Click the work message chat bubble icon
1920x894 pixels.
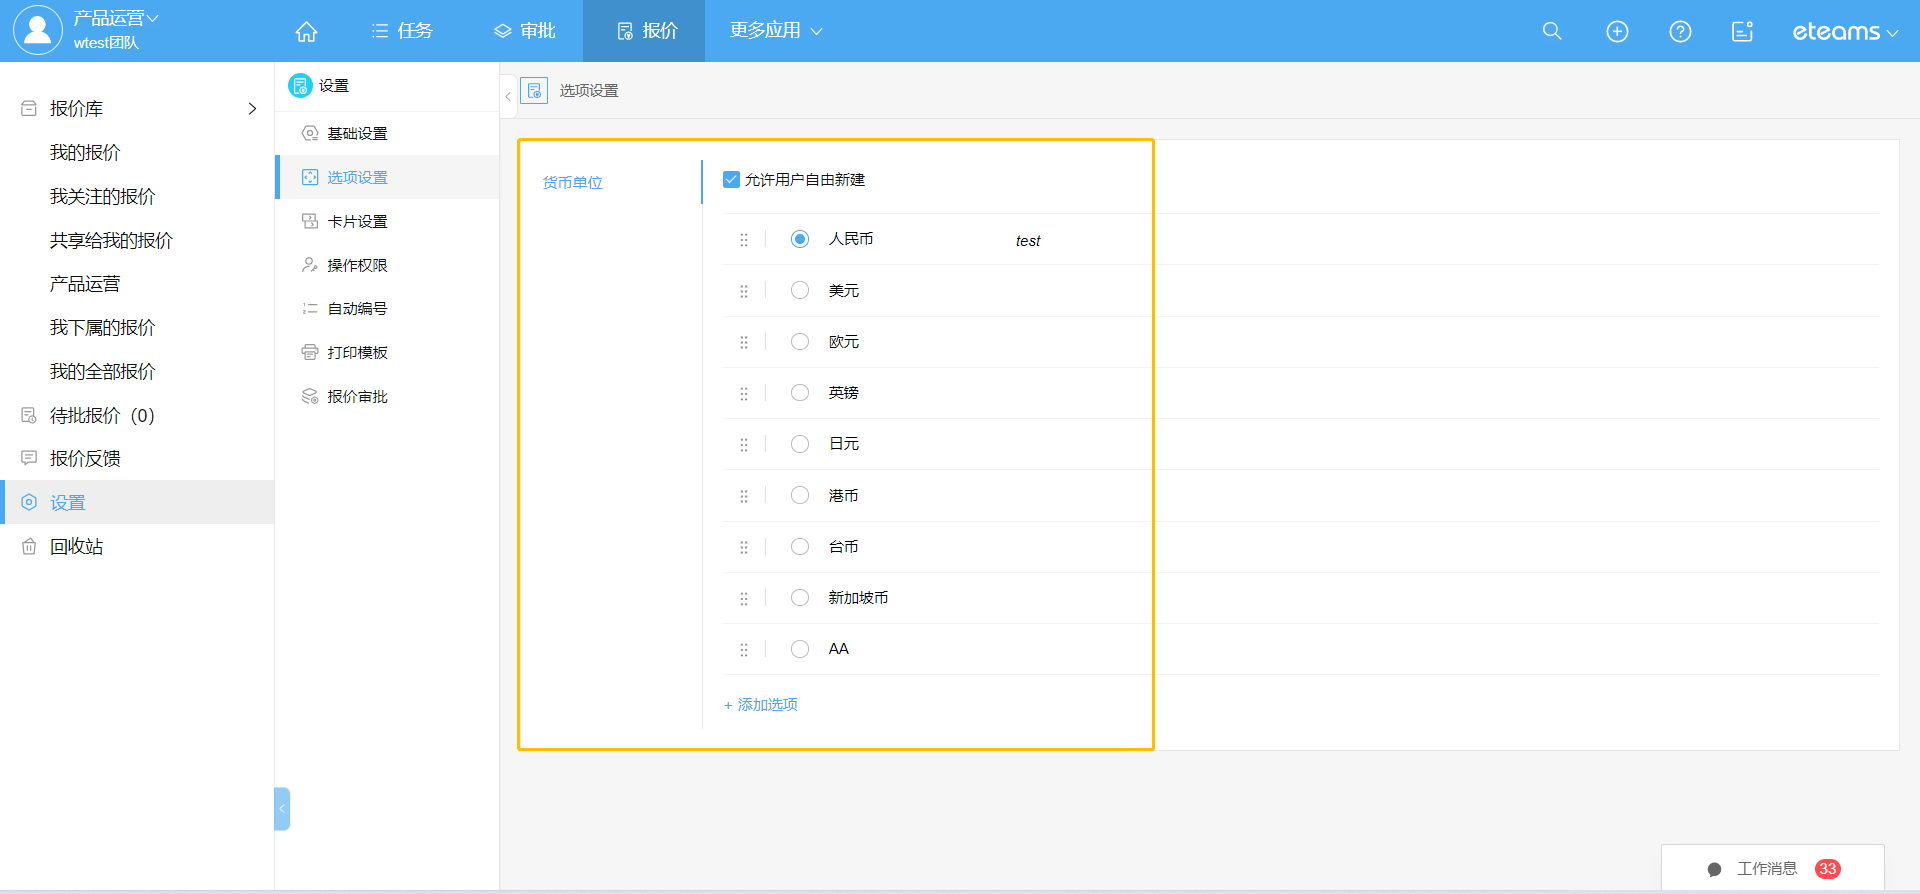pos(1714,869)
